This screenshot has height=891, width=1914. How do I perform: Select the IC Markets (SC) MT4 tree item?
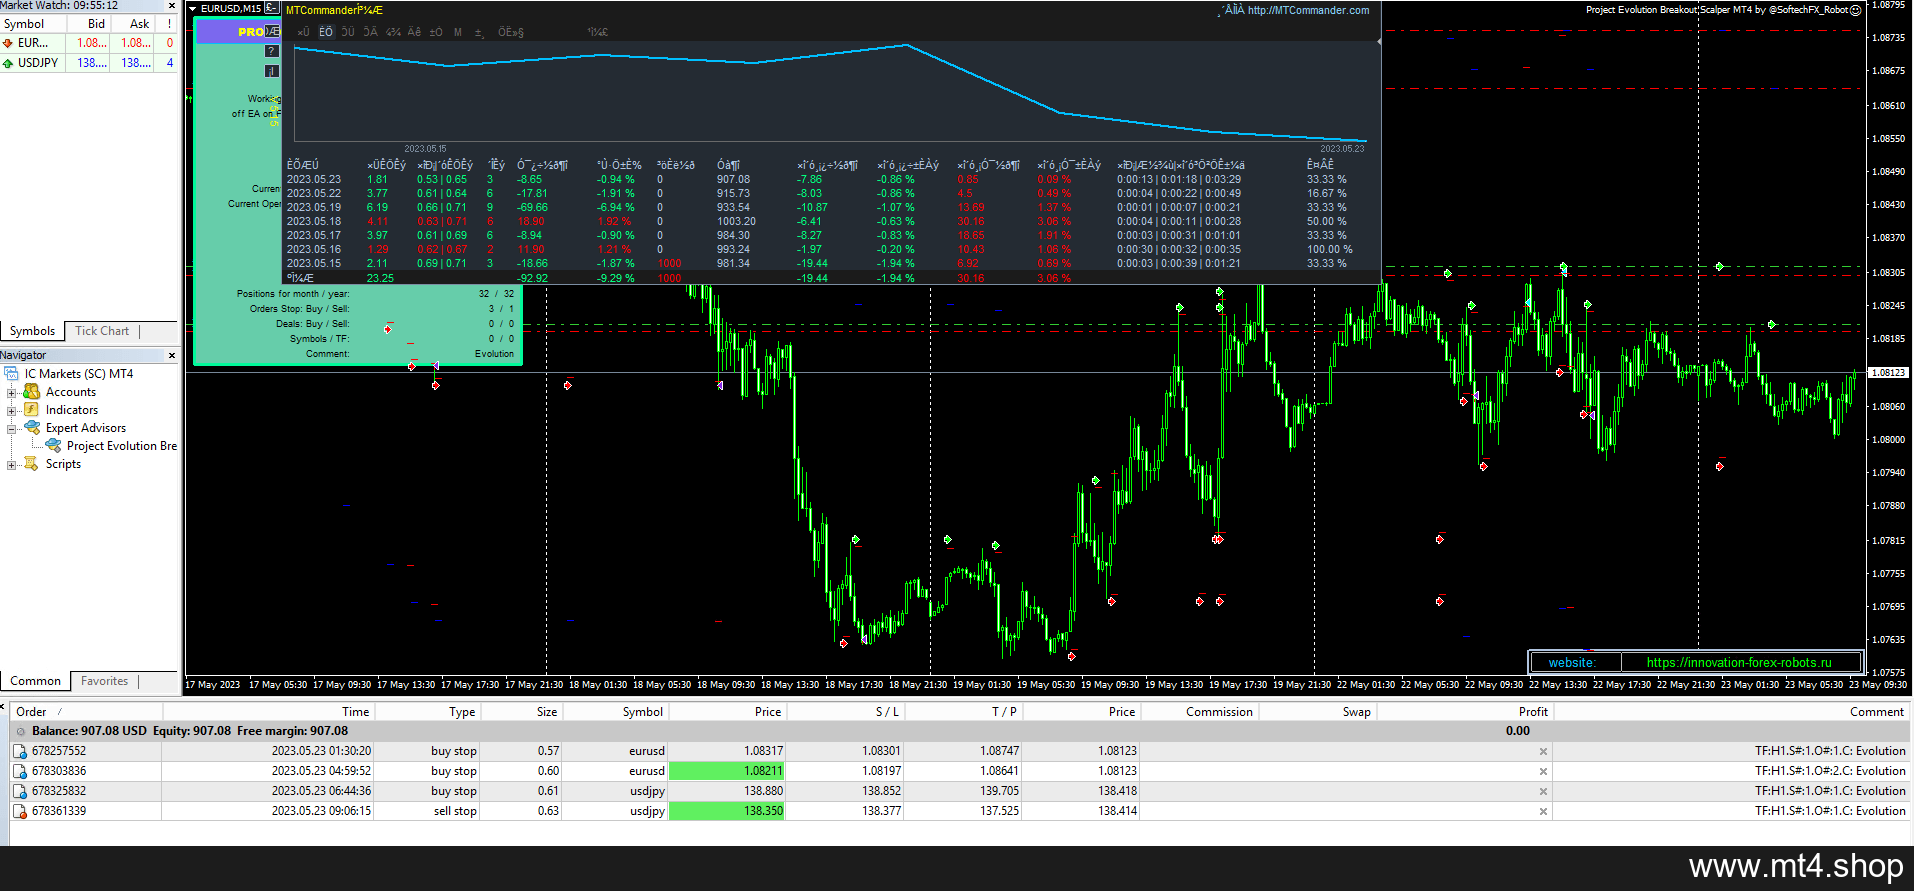pyautogui.click(x=78, y=374)
